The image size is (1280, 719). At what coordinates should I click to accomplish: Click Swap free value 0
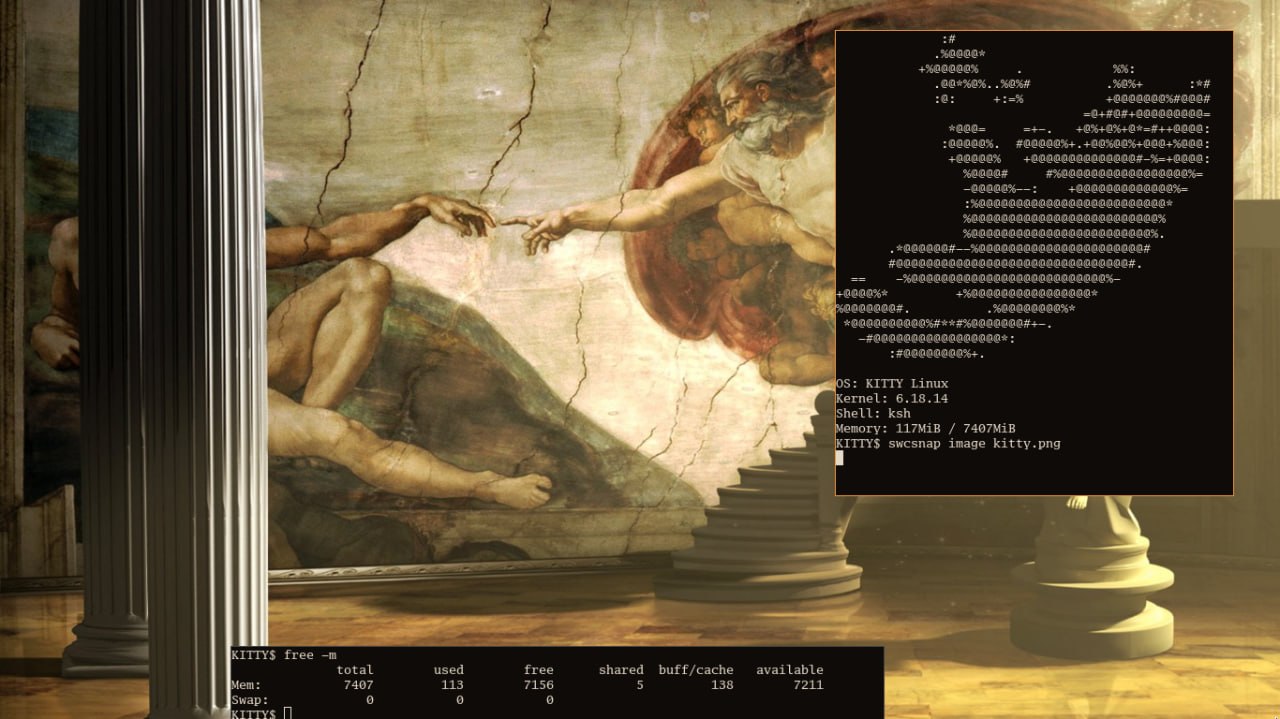coord(550,700)
